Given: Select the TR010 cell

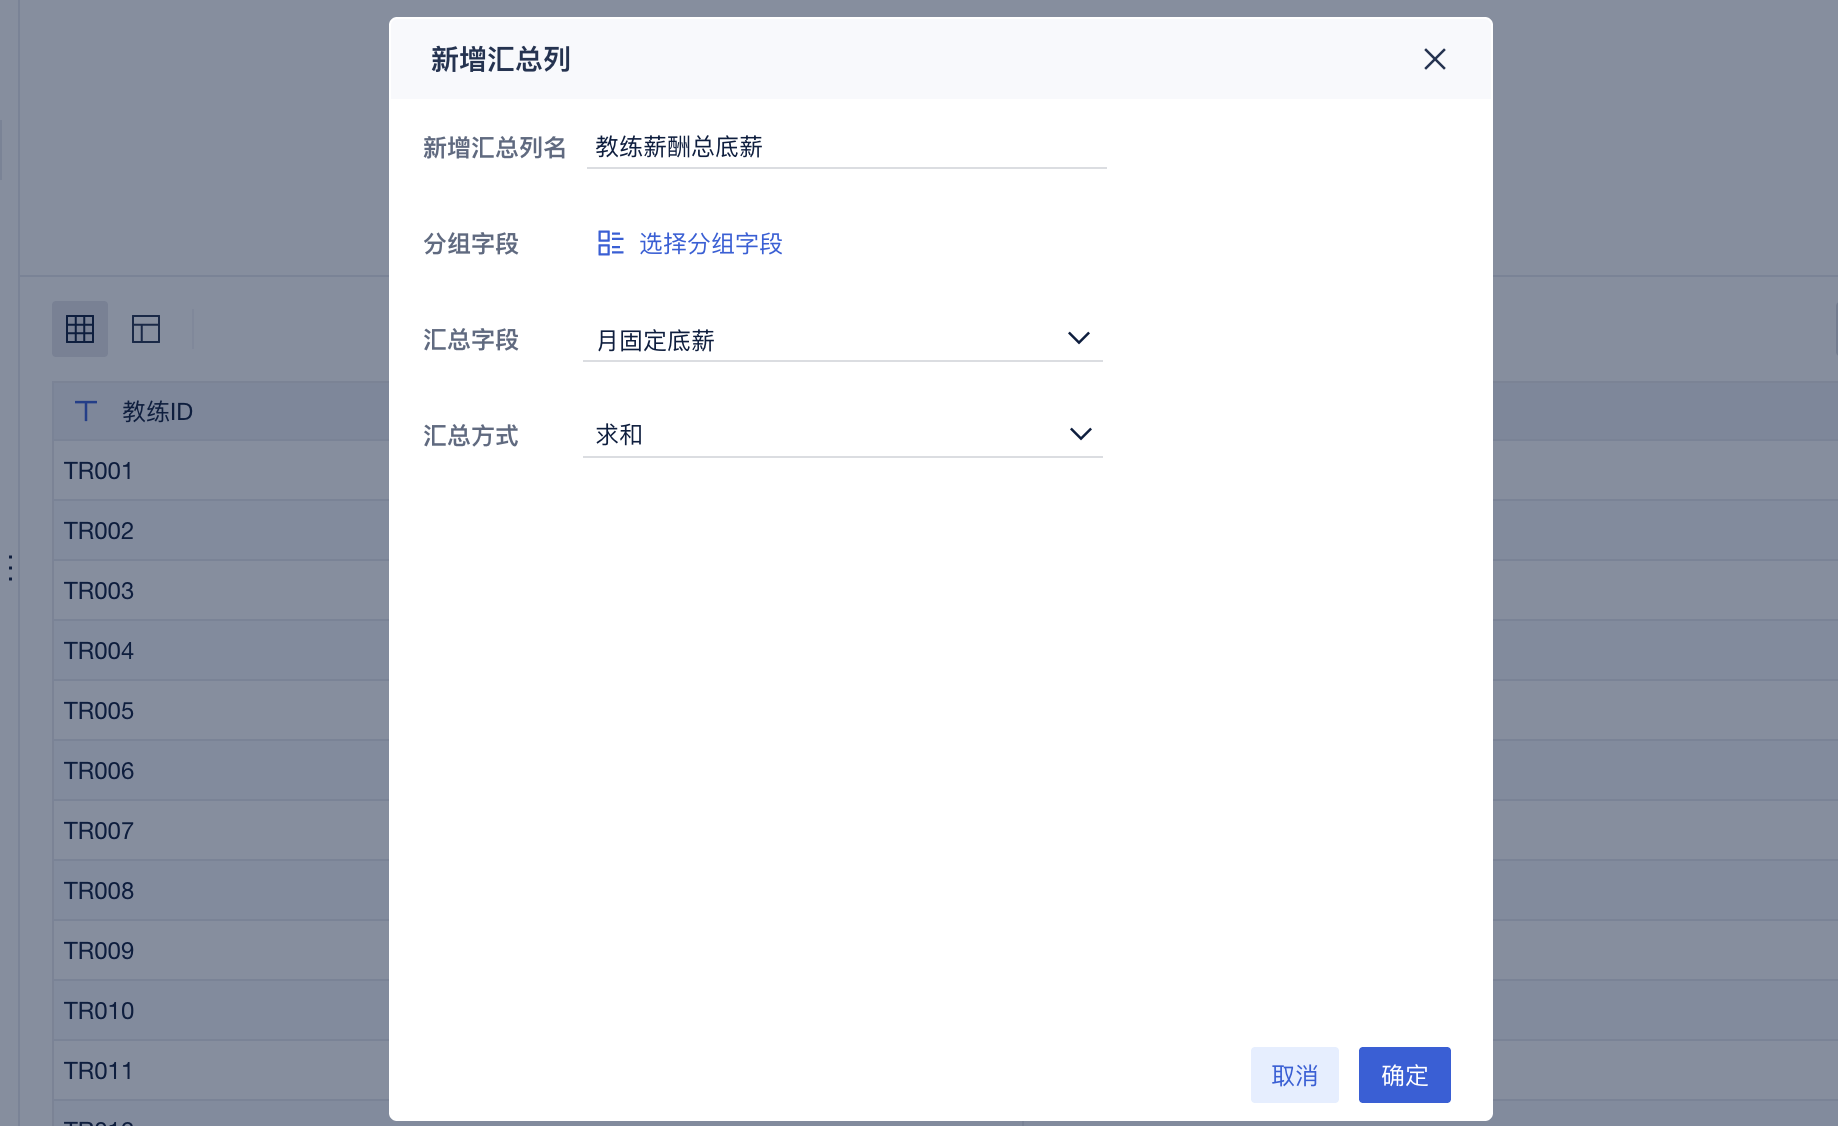Looking at the screenshot, I should point(221,1011).
